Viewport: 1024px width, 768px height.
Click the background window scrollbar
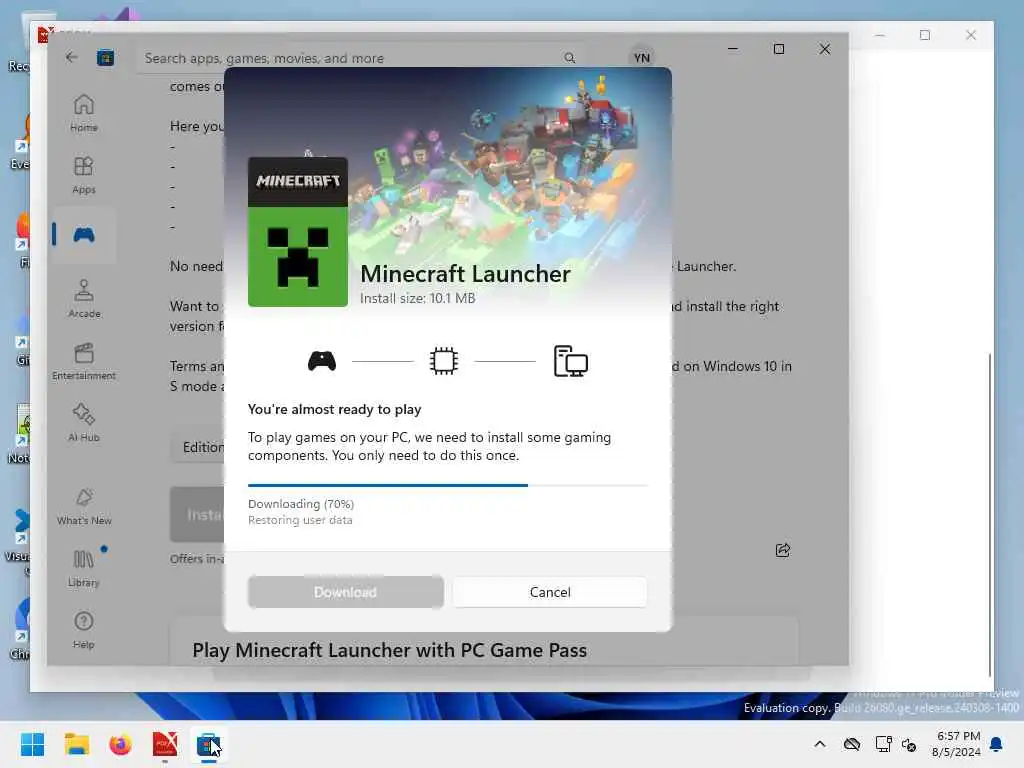tap(990, 515)
